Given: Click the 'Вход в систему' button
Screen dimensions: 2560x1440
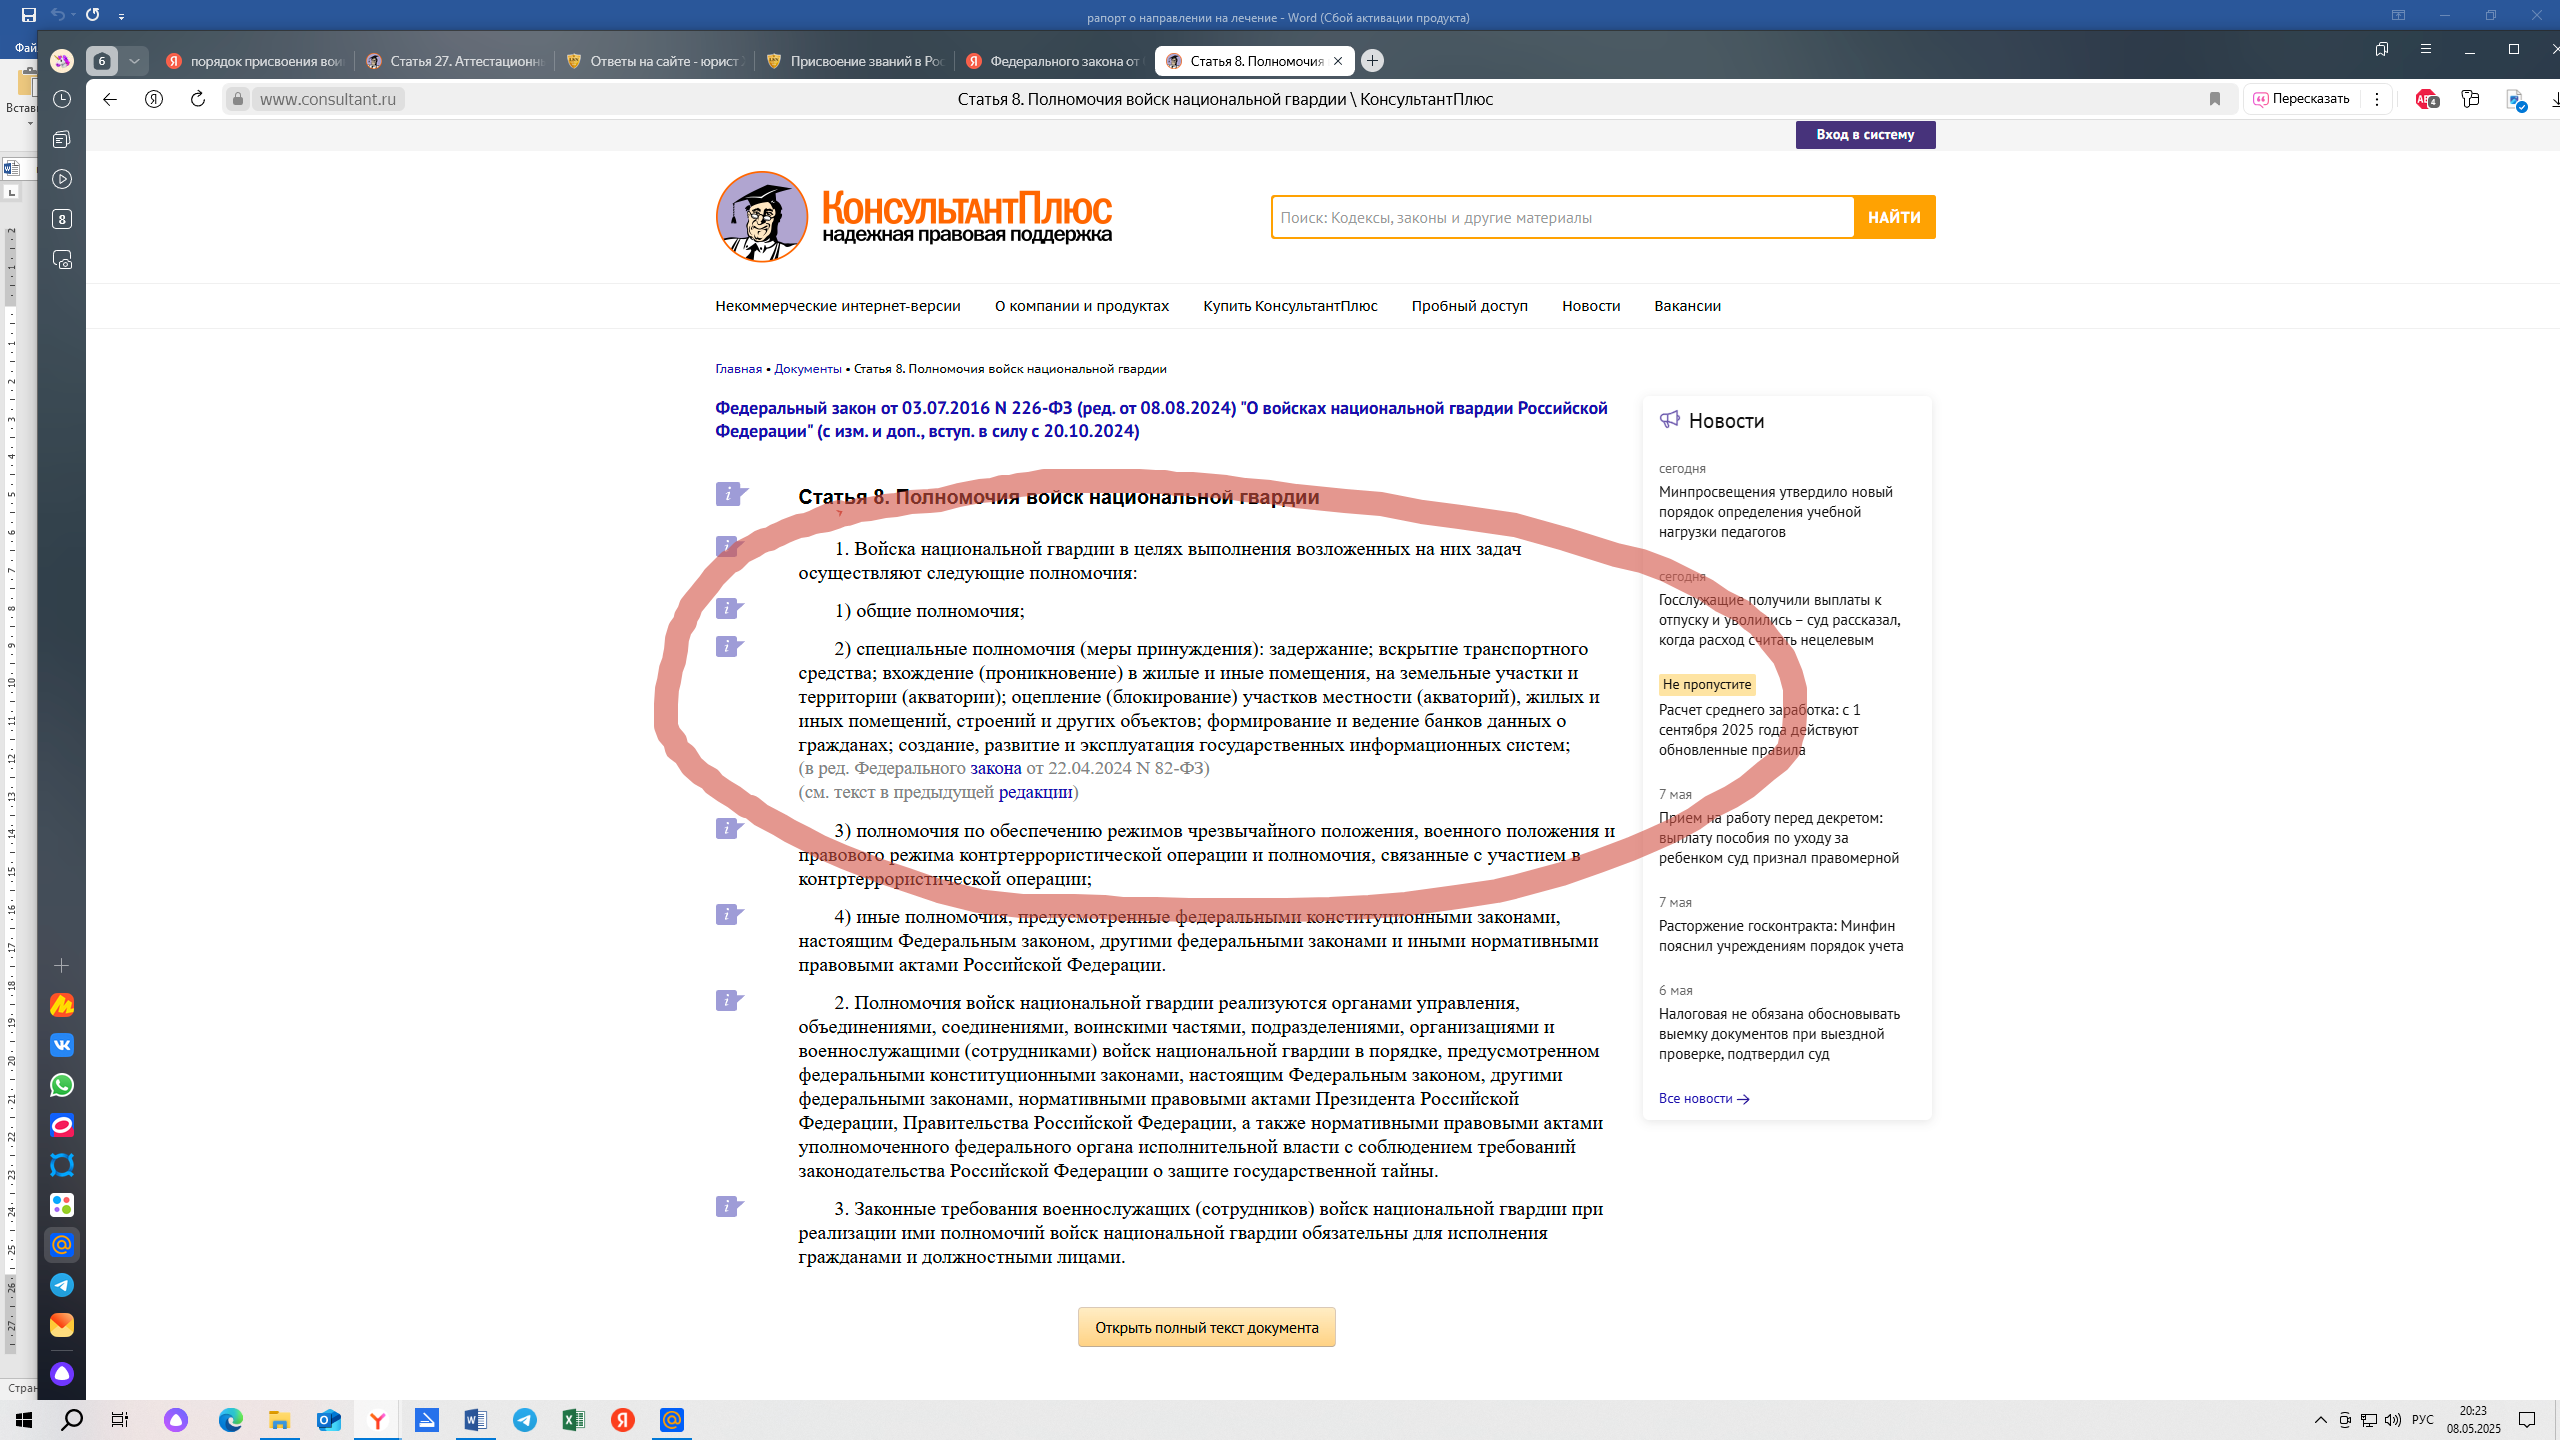Looking at the screenshot, I should pos(1866,135).
